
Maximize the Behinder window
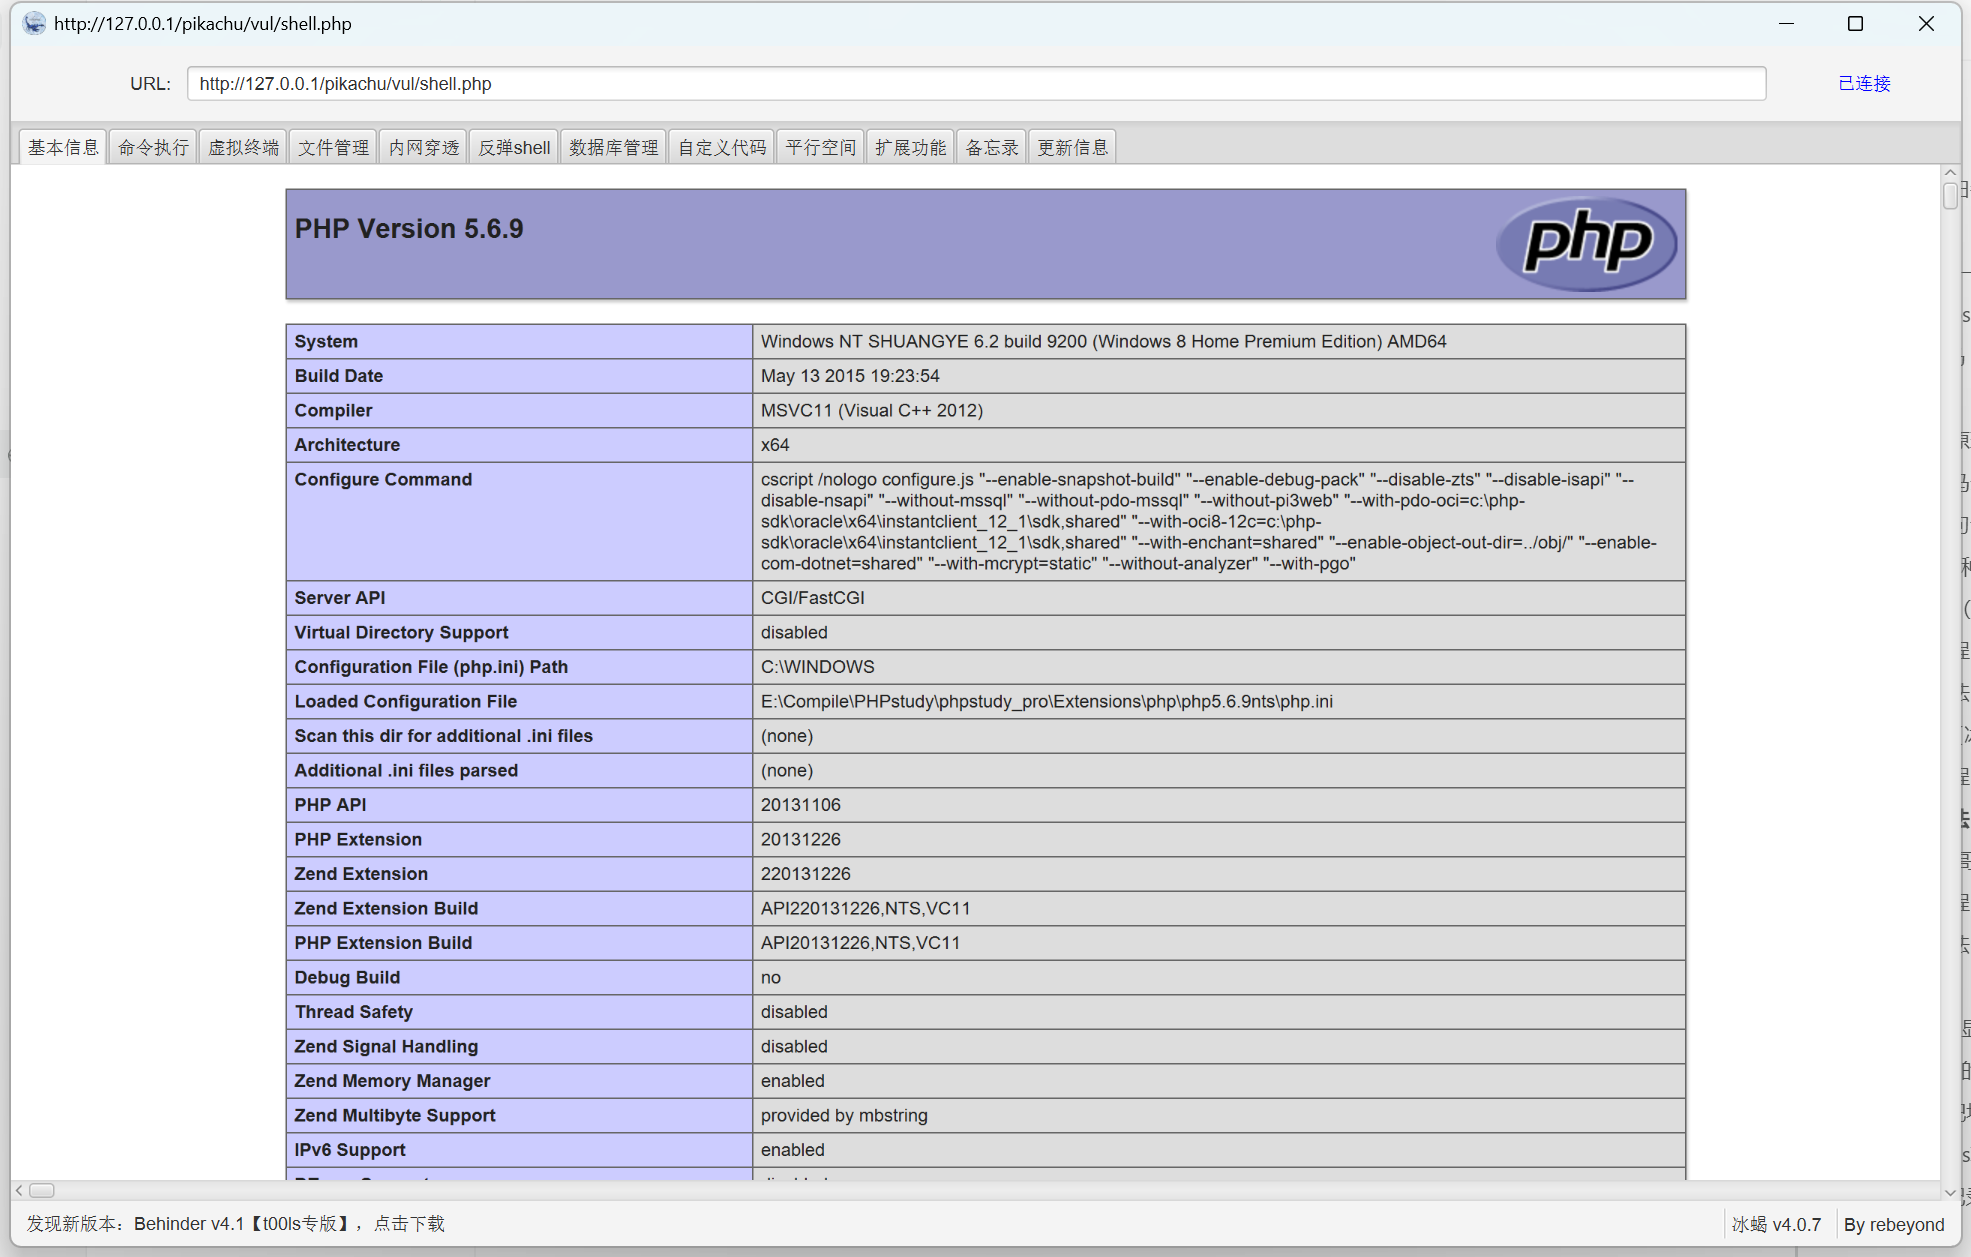point(1855,23)
